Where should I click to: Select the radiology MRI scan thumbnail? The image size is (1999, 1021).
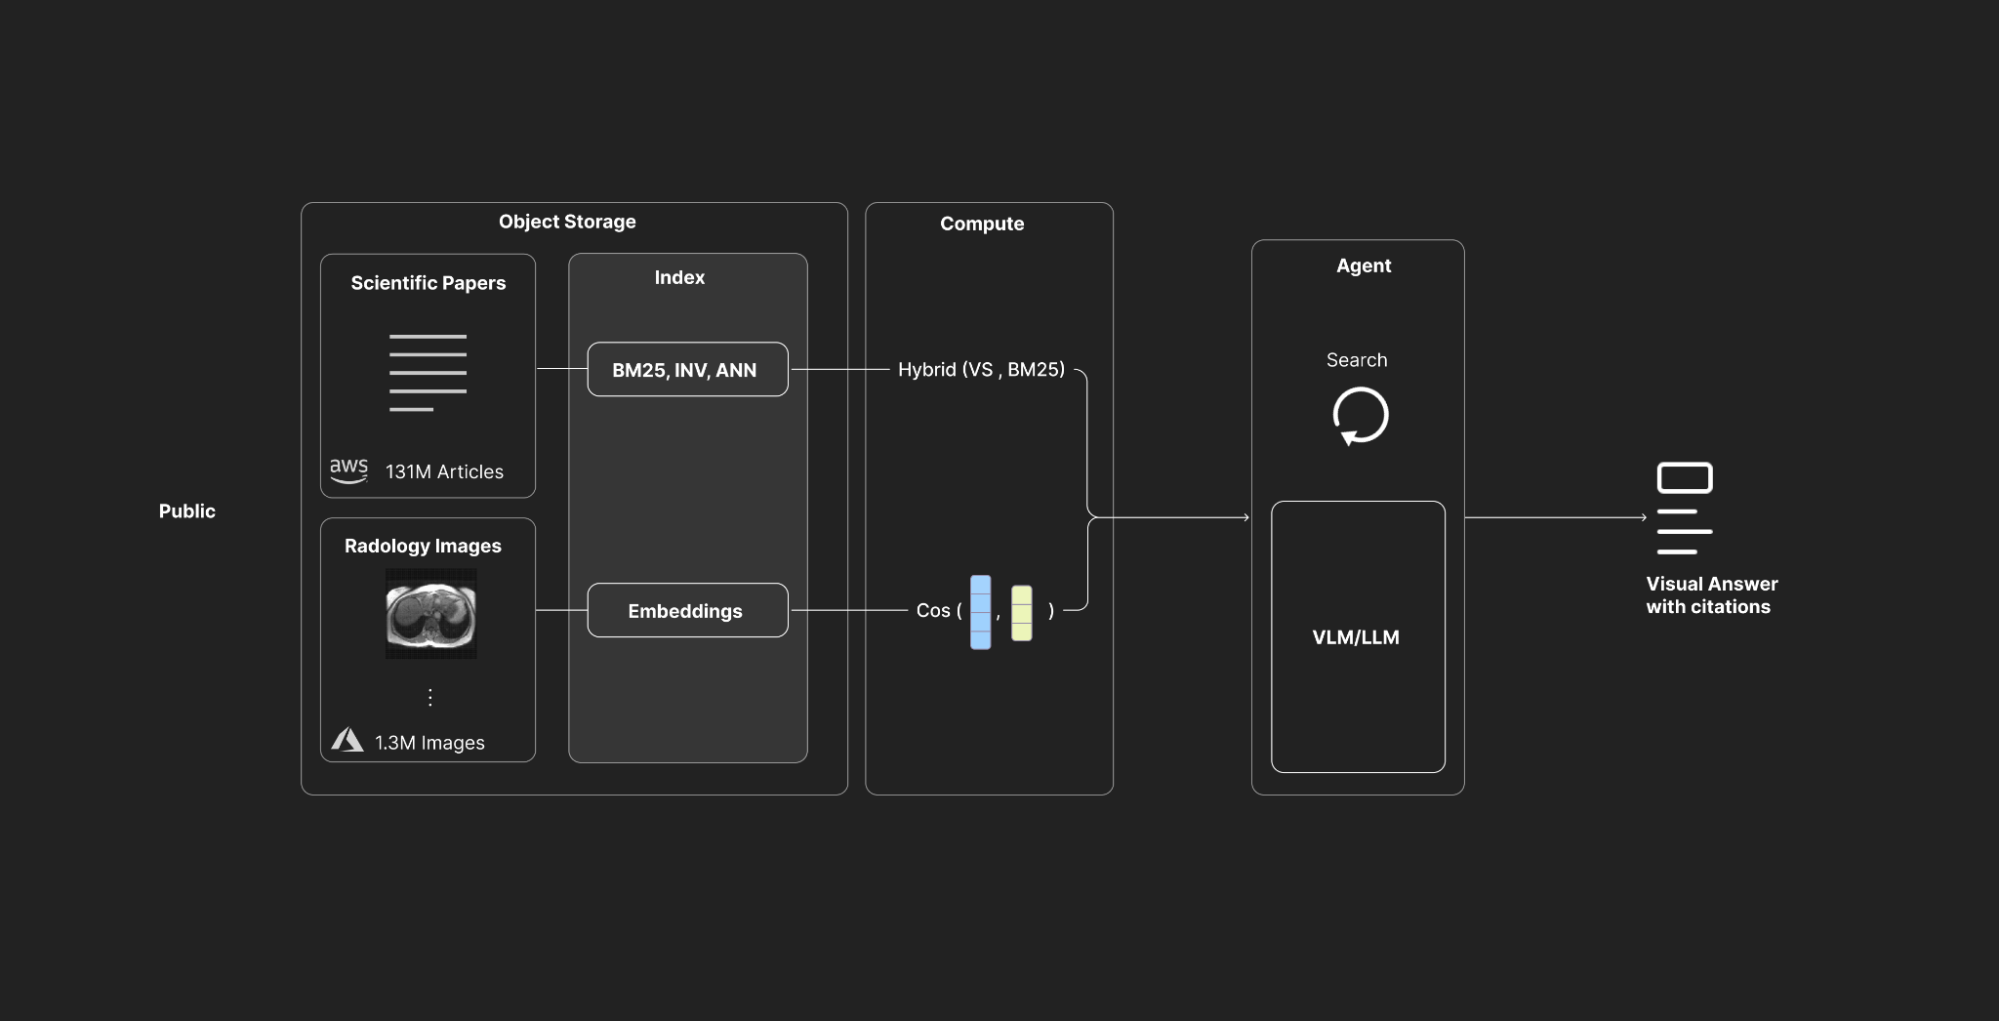coord(431,614)
